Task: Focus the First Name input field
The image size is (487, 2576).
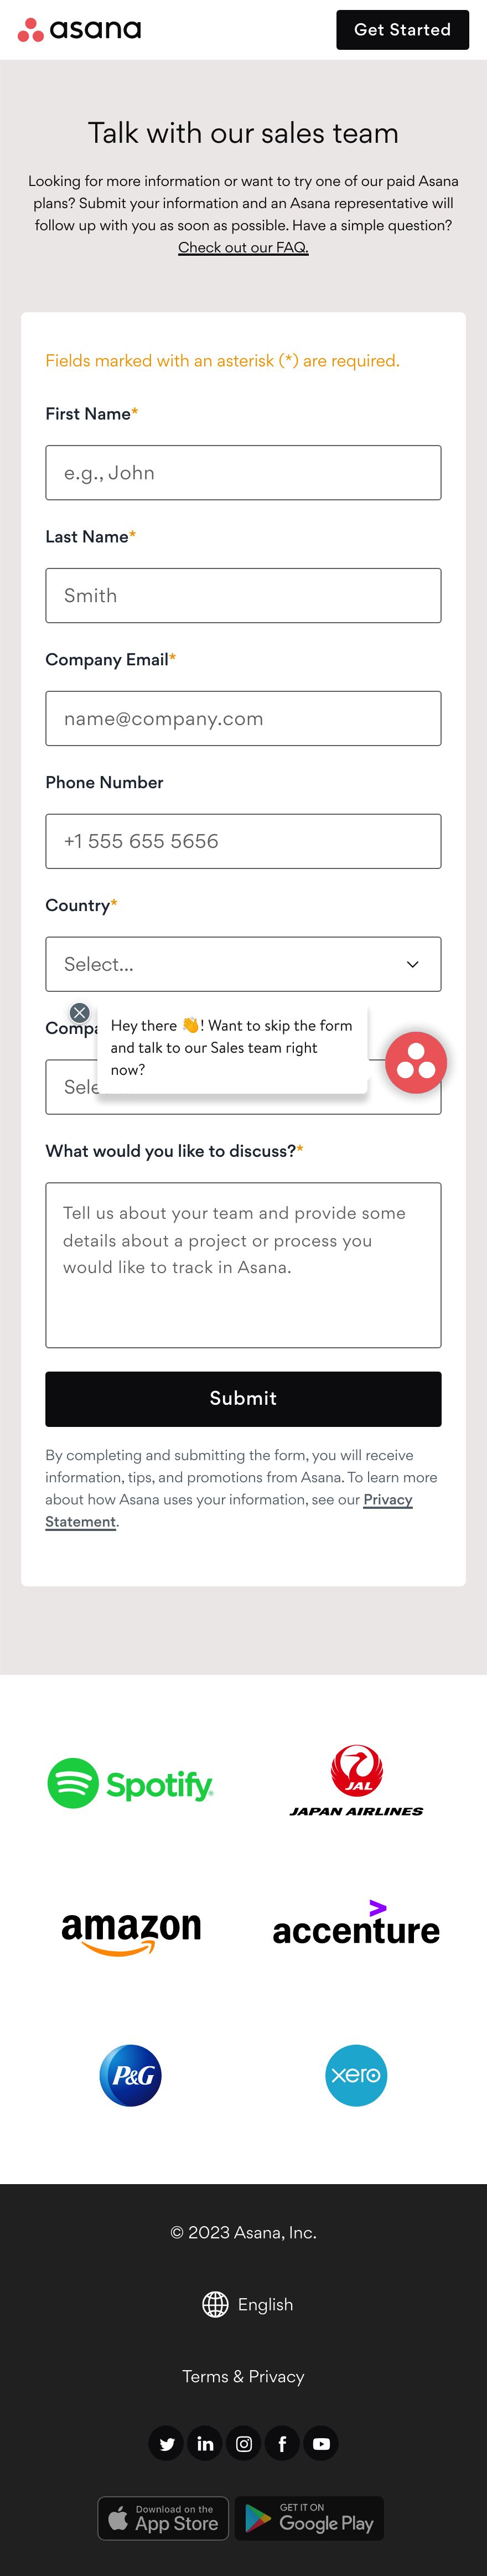Action: point(243,472)
